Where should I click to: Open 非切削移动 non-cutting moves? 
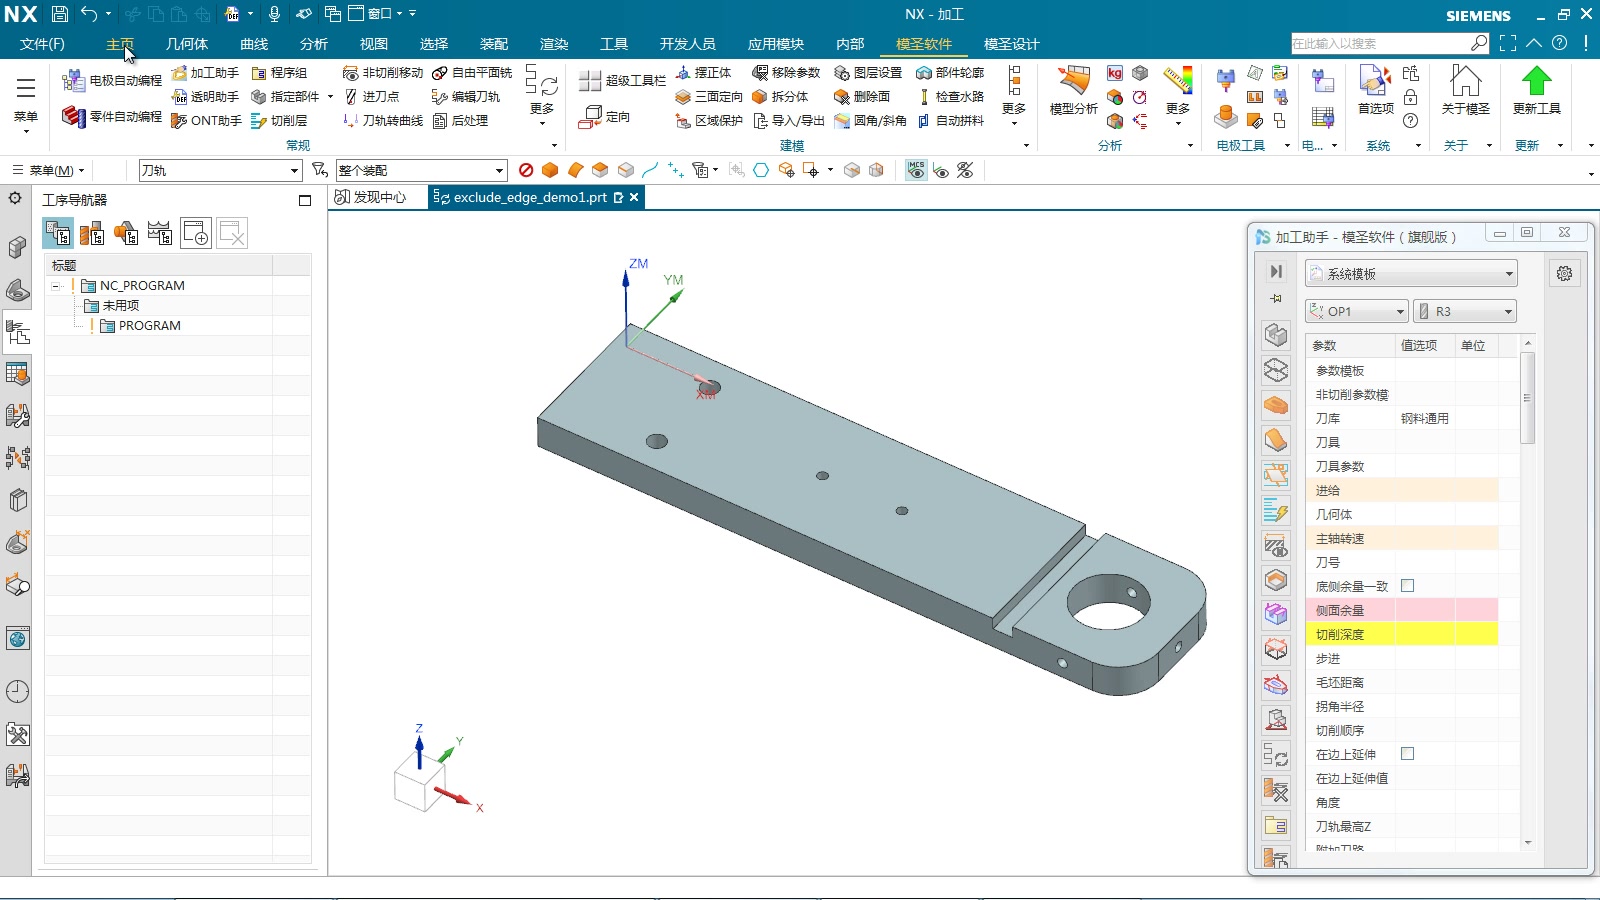(383, 73)
